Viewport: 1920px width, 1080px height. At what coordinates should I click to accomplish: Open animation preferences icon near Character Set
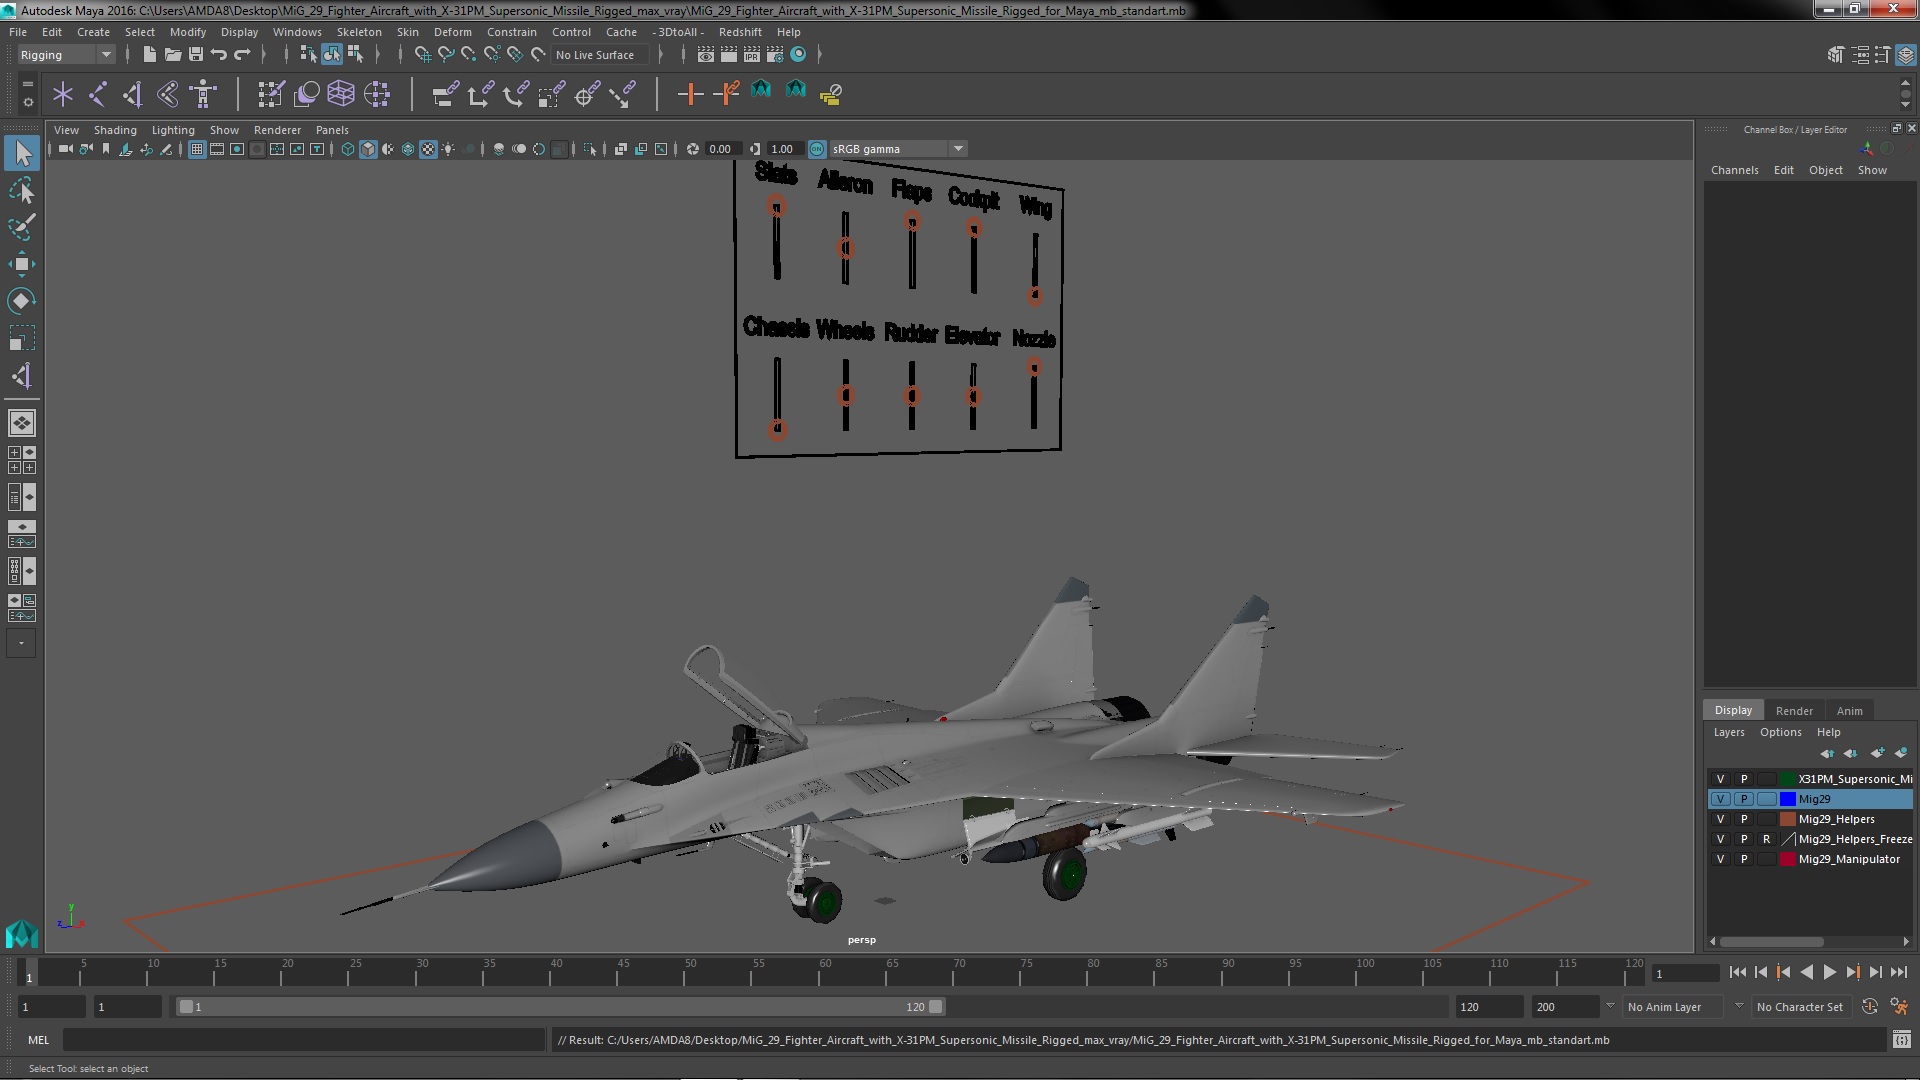[1899, 1007]
